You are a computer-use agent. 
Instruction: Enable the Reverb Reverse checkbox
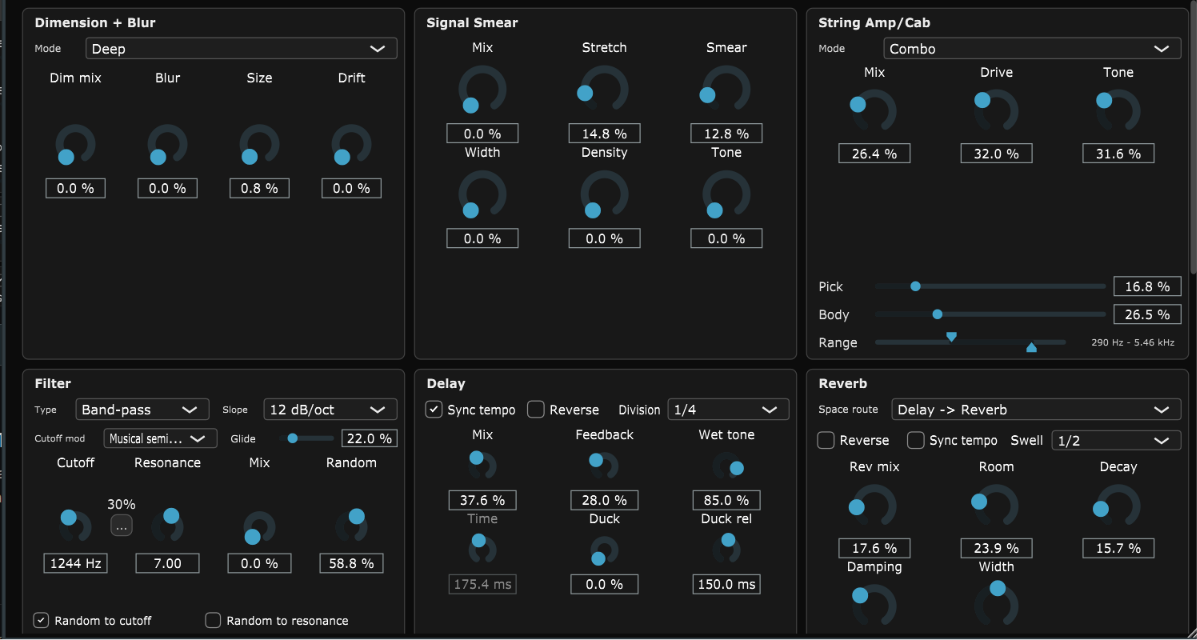pos(825,441)
